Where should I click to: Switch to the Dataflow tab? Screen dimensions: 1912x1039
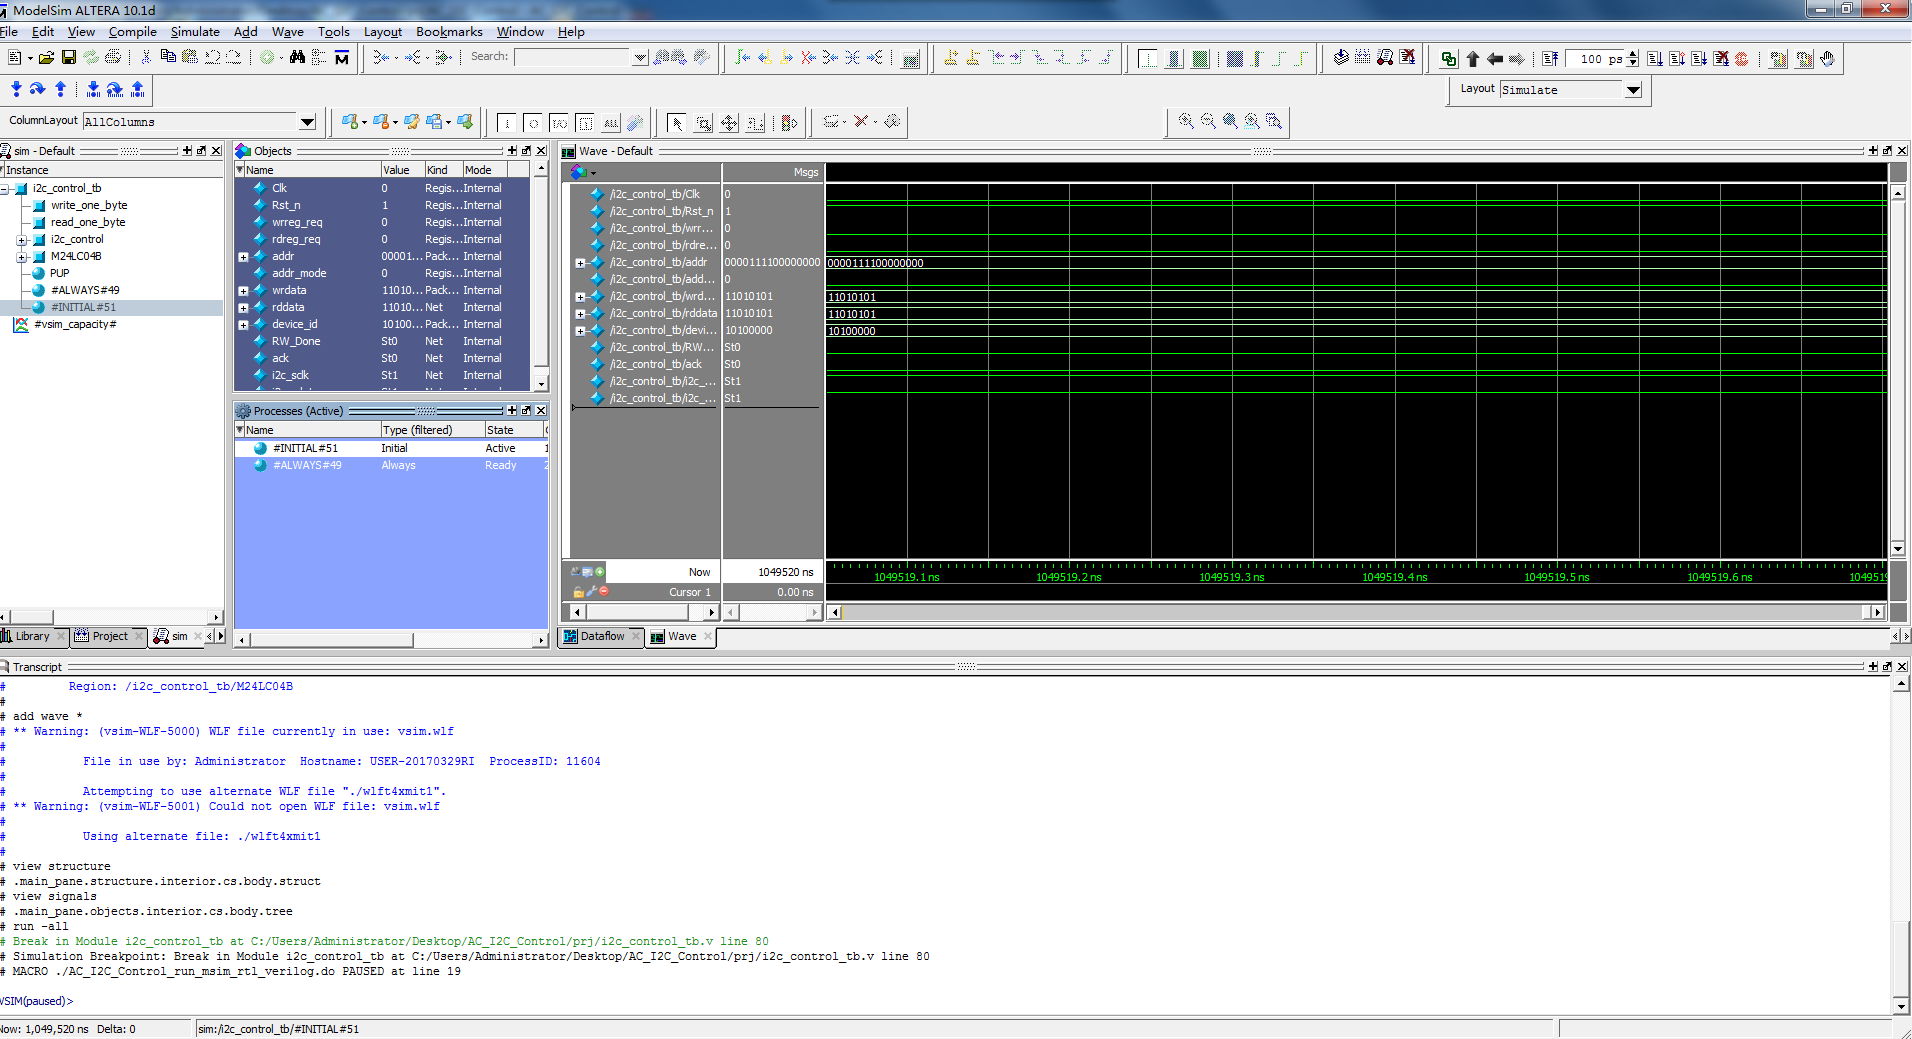601,636
